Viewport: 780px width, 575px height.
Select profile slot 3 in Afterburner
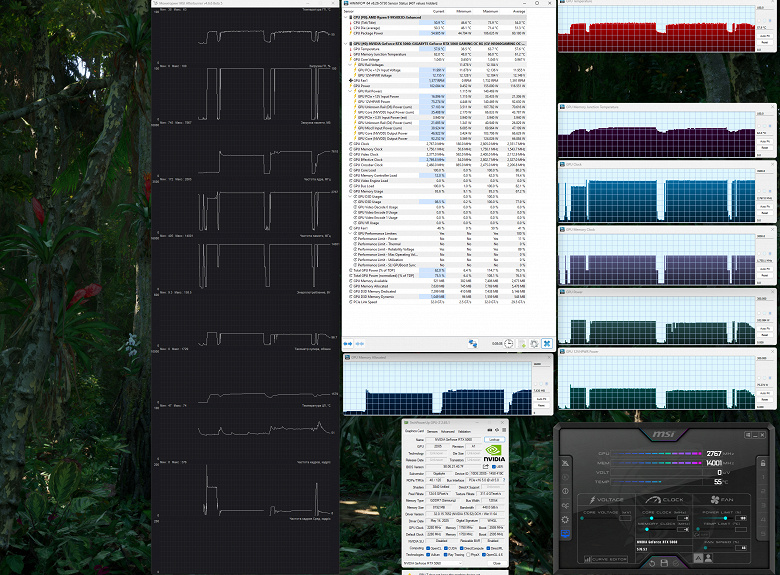pos(763,505)
